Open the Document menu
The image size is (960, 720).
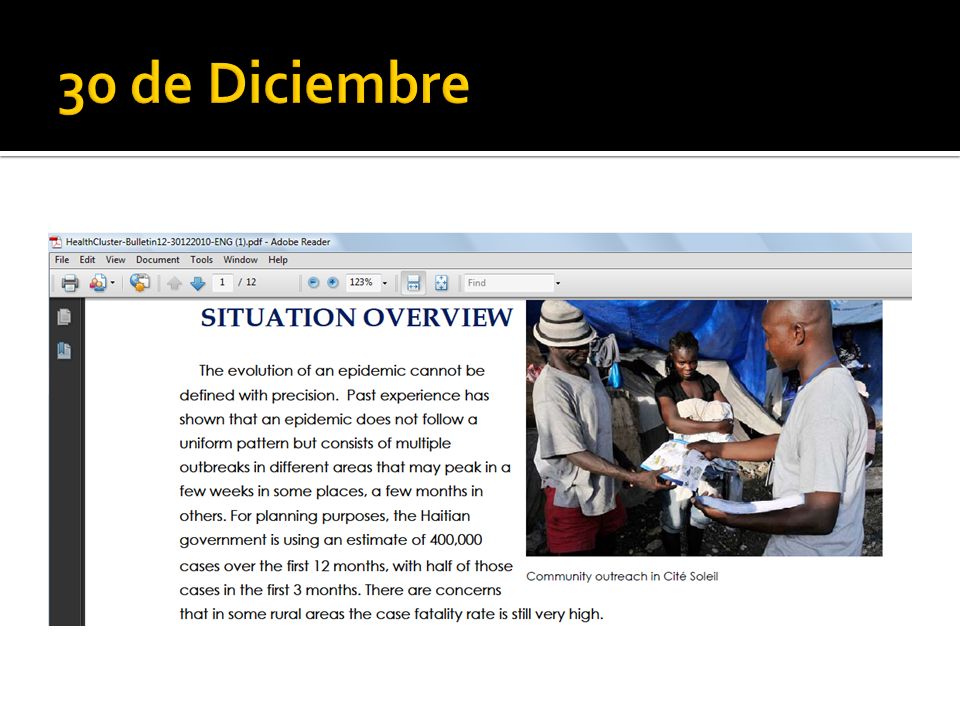[x=158, y=260]
